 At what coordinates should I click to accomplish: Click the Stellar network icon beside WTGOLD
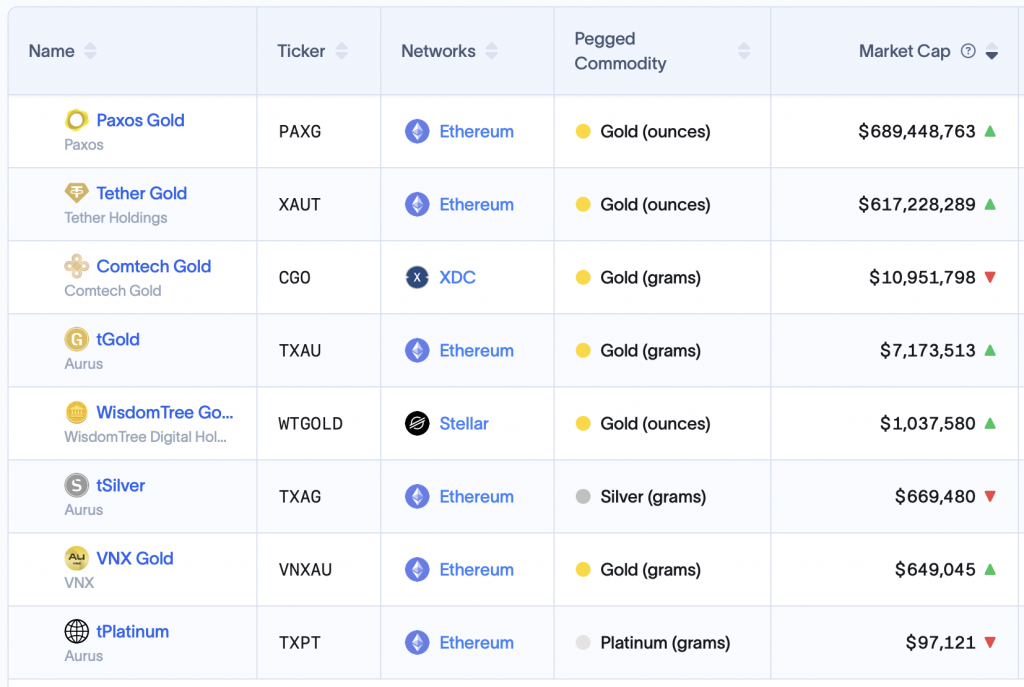click(x=419, y=423)
